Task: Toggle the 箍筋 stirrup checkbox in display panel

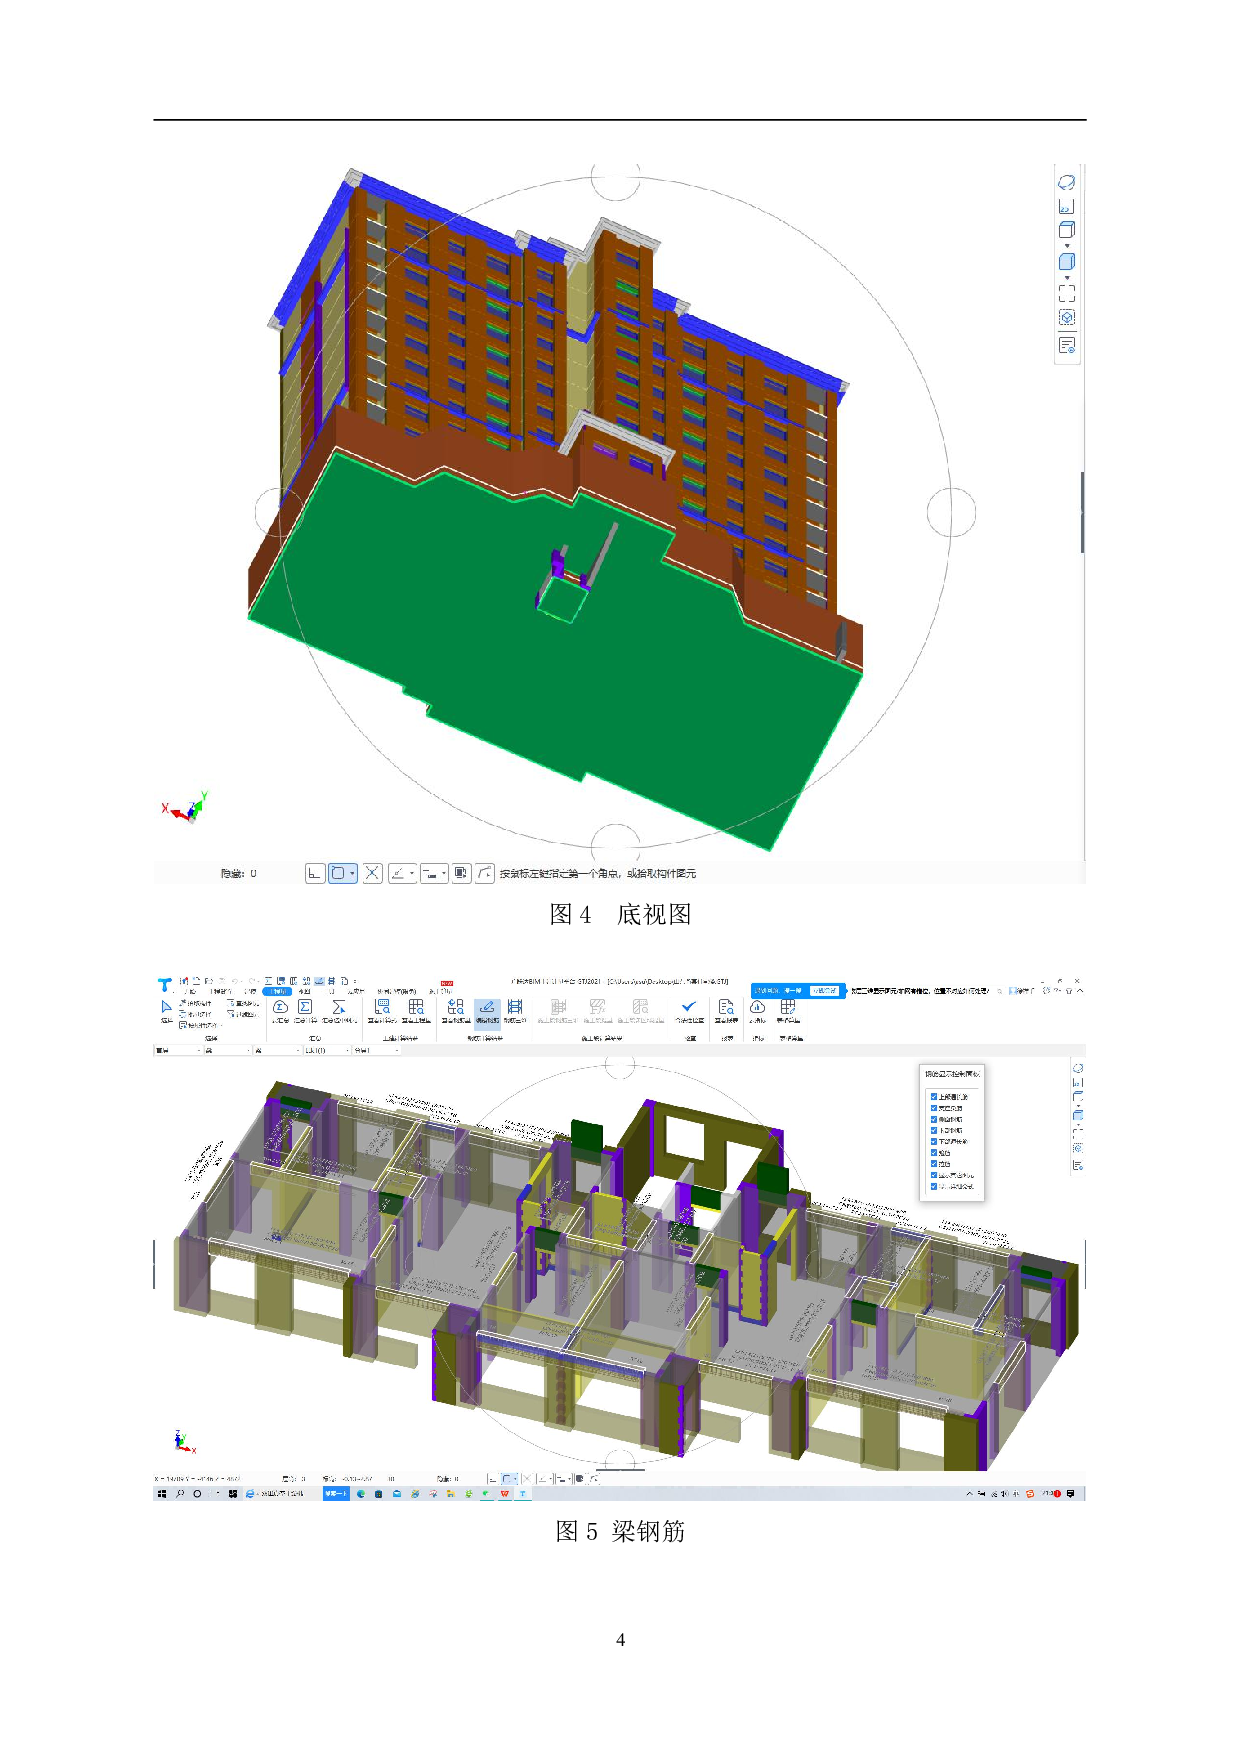Action: (x=934, y=1152)
